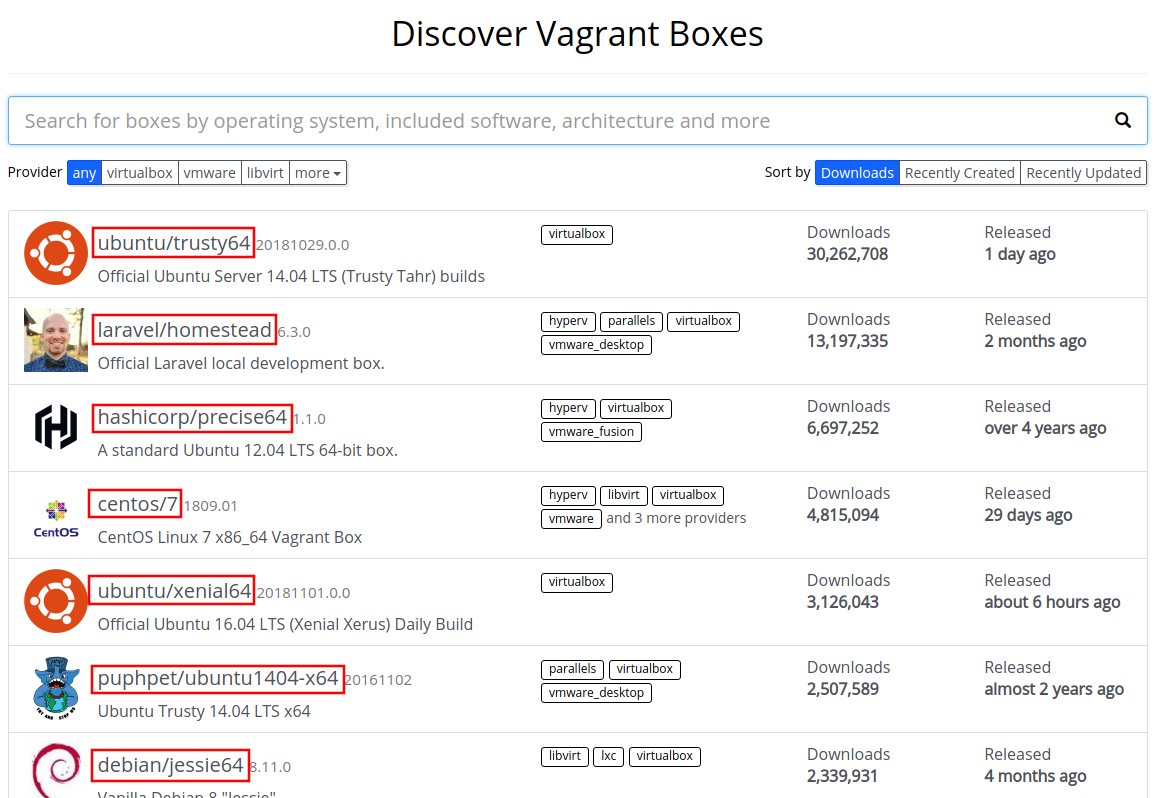
Task: Click the search magnifier icon
Action: coord(1122,120)
